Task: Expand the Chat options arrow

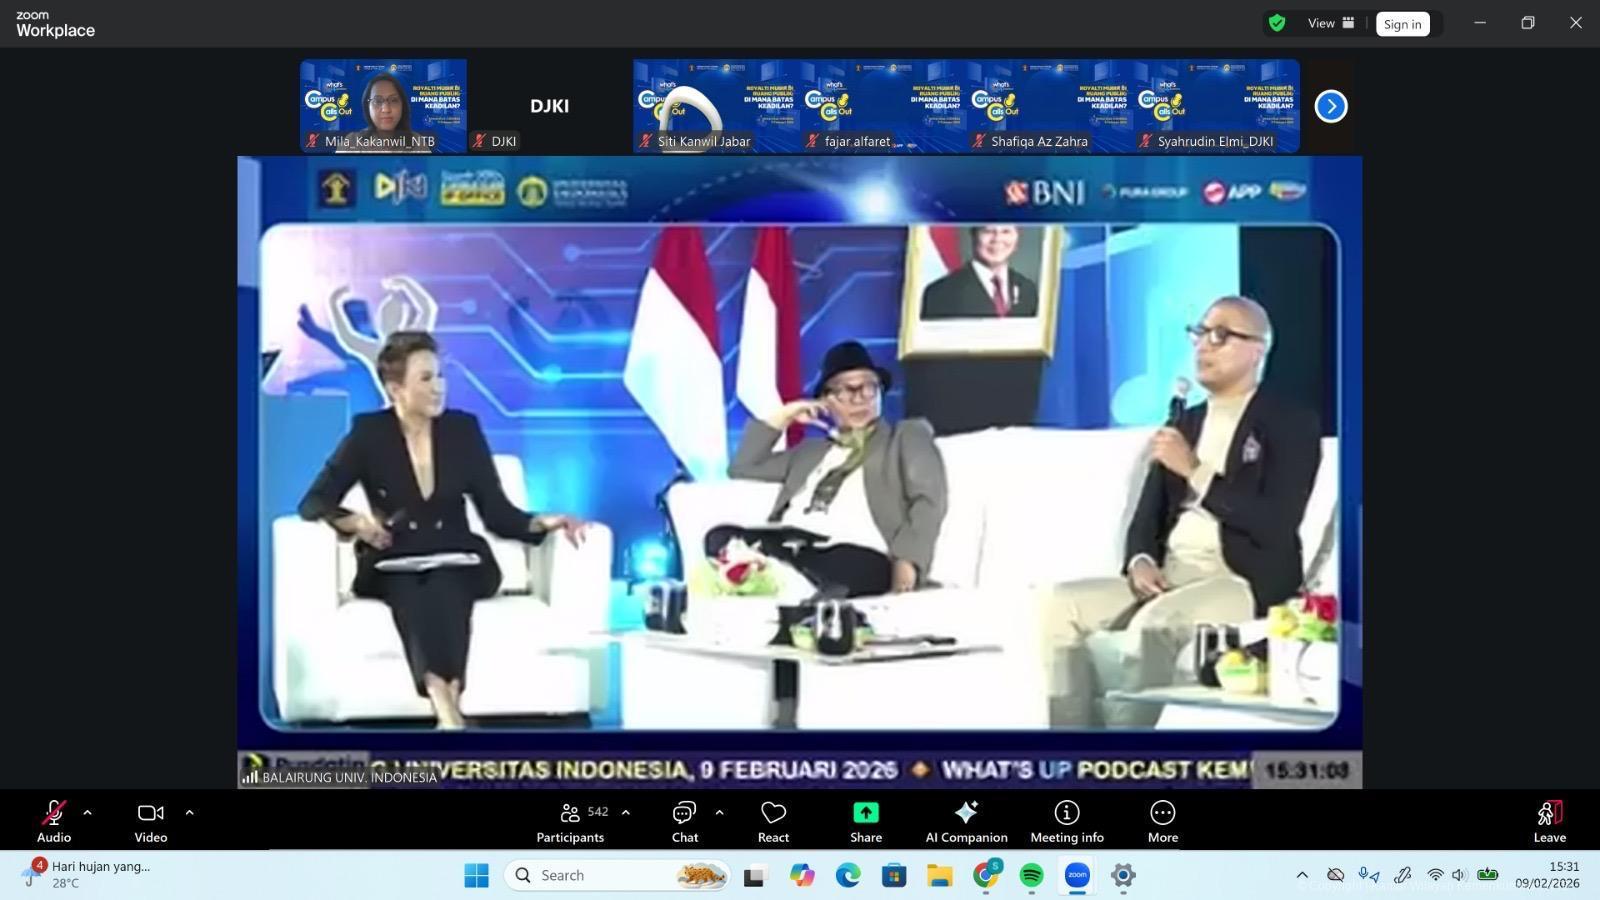Action: click(x=719, y=813)
